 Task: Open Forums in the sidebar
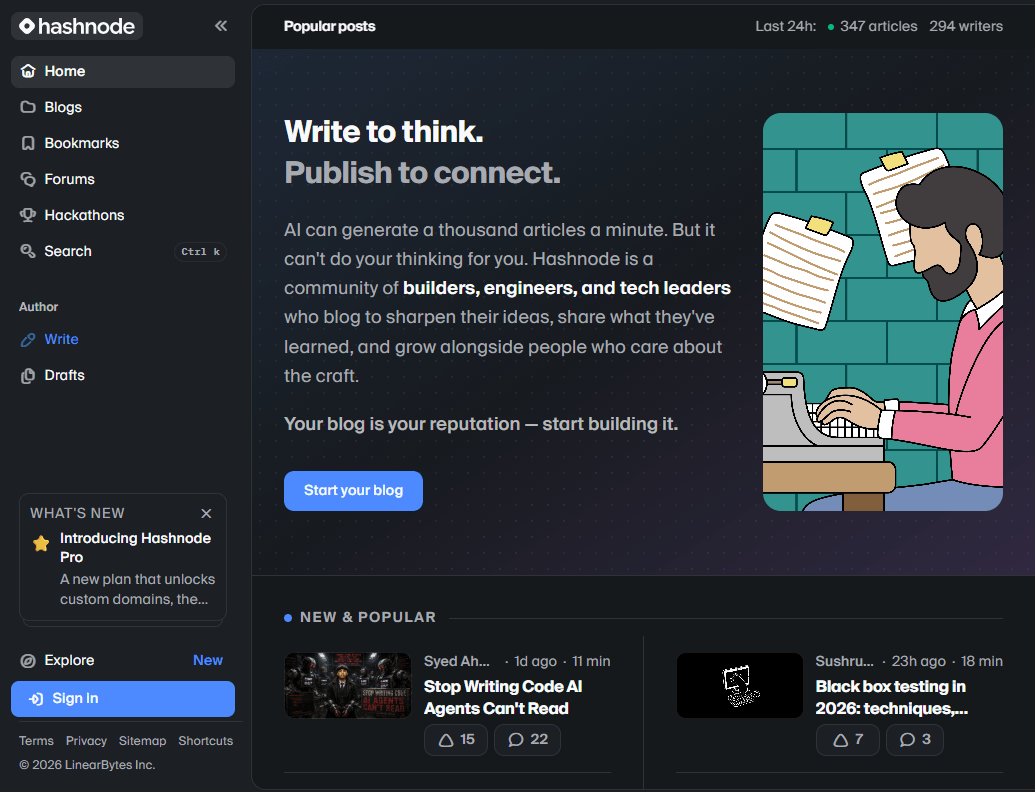(123, 179)
